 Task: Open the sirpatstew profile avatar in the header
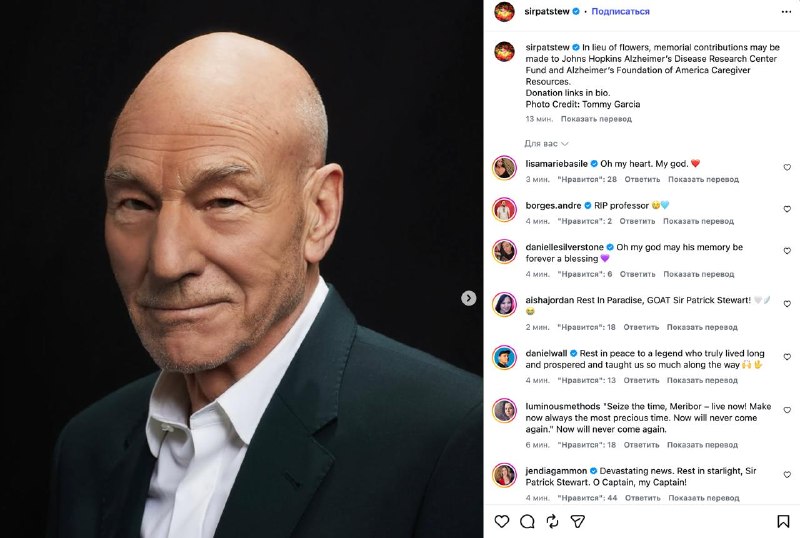[504, 12]
